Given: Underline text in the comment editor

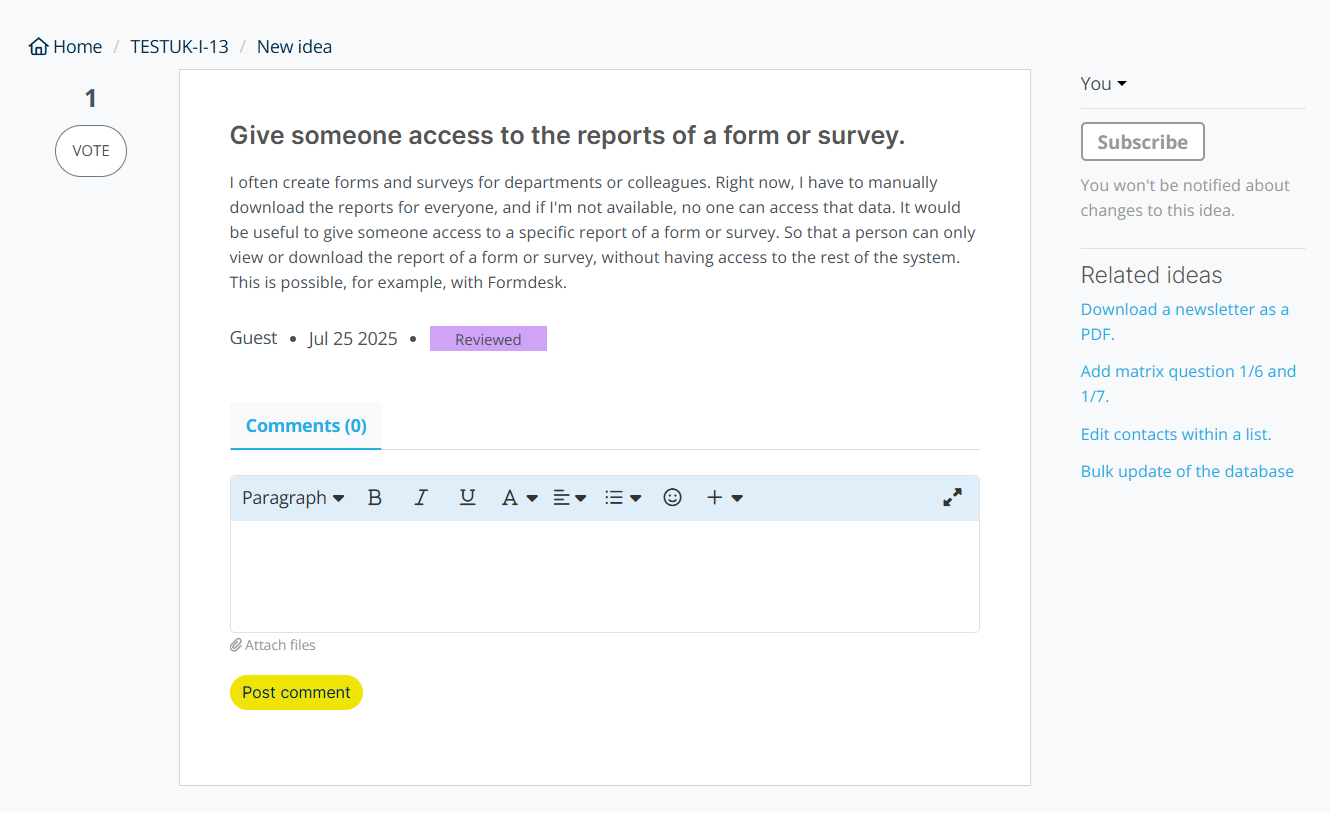Looking at the screenshot, I should [x=467, y=498].
